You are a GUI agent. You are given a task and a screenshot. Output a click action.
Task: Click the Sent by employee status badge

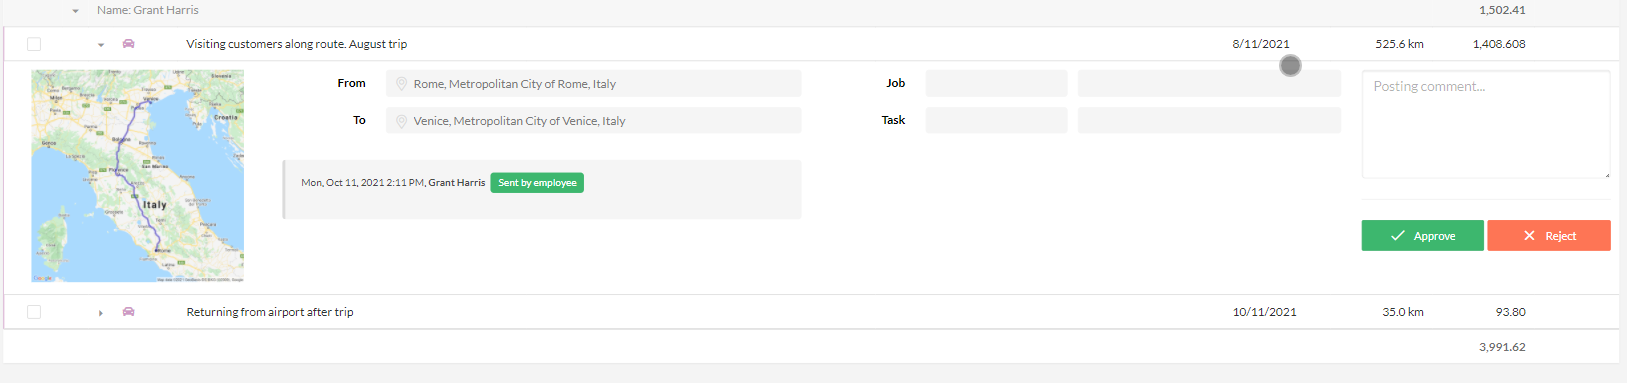pyautogui.click(x=537, y=183)
